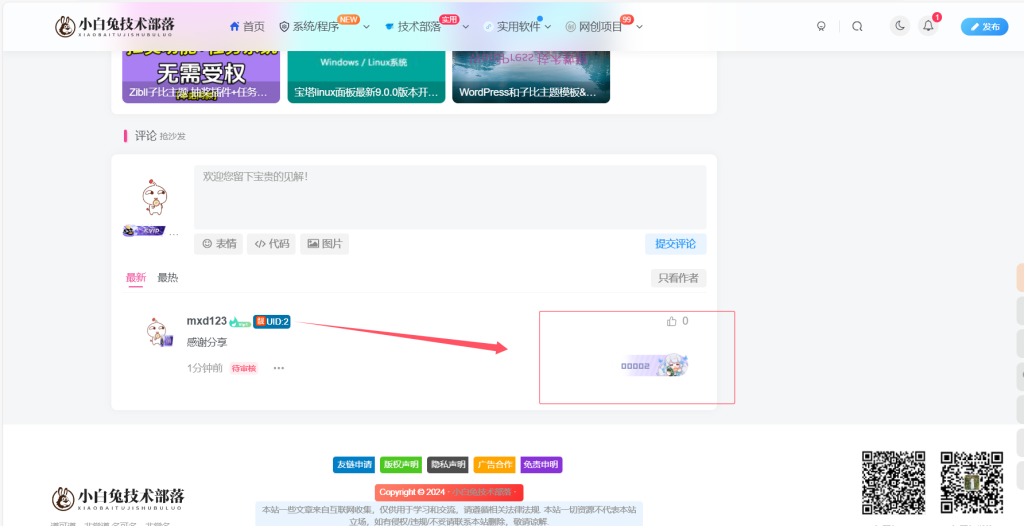The image size is (1024, 526).
Task: Click the mxd123 commenter avatar
Action: (x=159, y=331)
